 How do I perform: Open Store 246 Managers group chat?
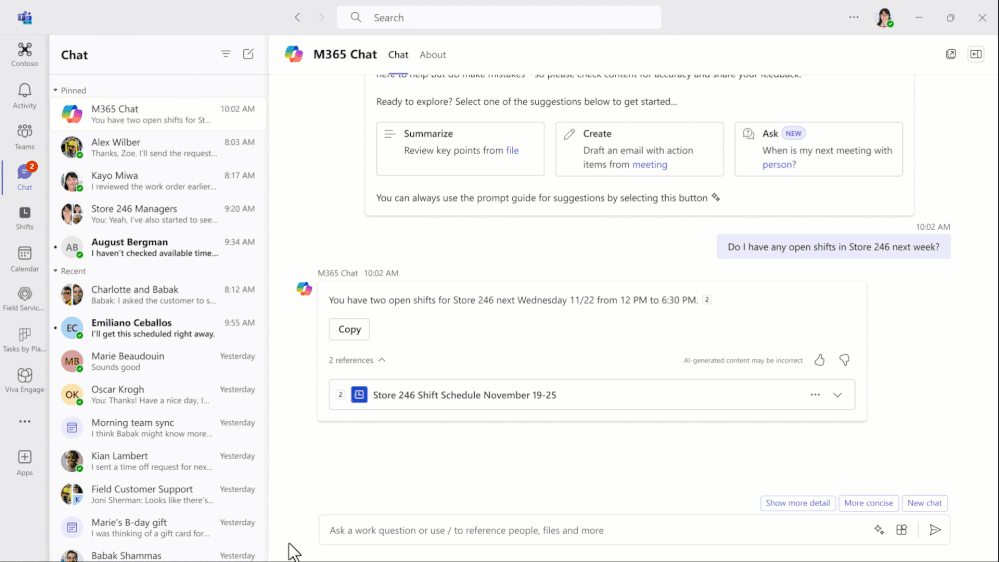[159, 213]
